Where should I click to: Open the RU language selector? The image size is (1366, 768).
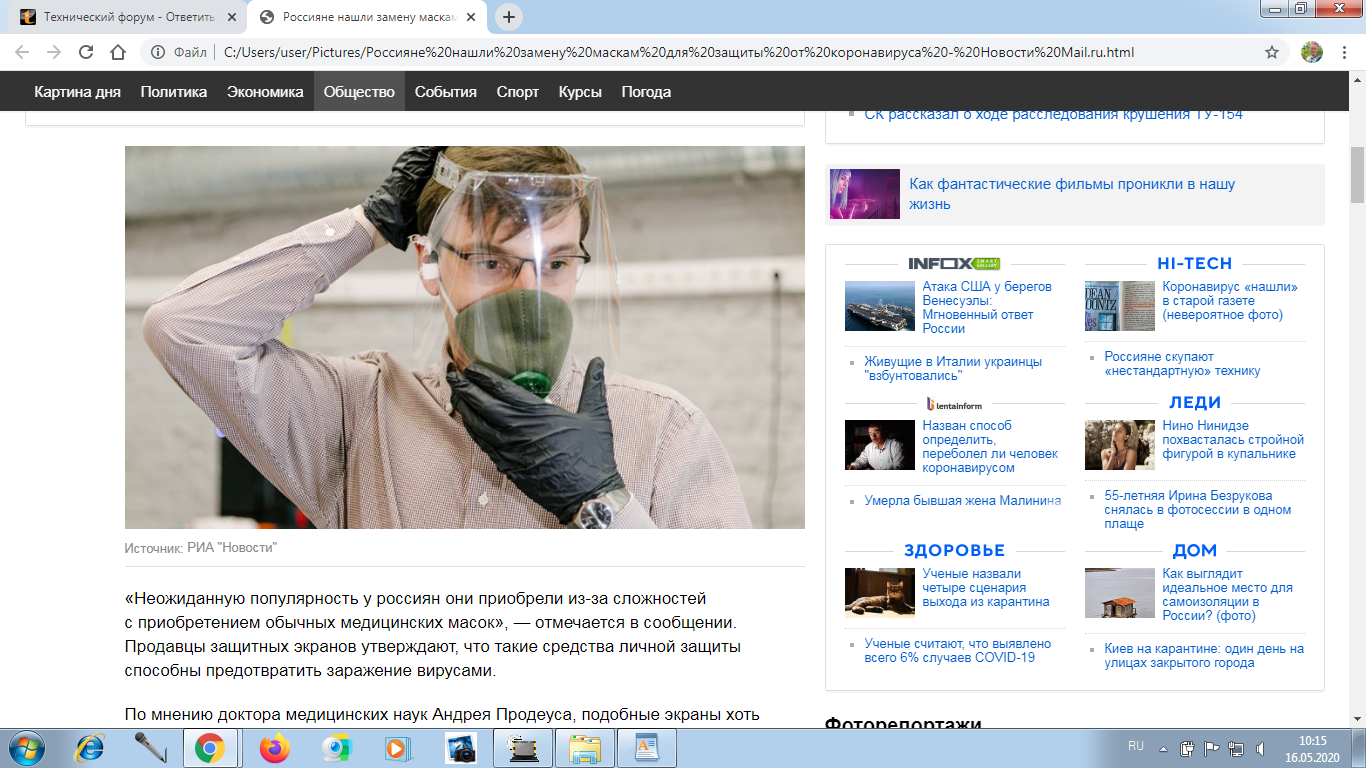1136,746
